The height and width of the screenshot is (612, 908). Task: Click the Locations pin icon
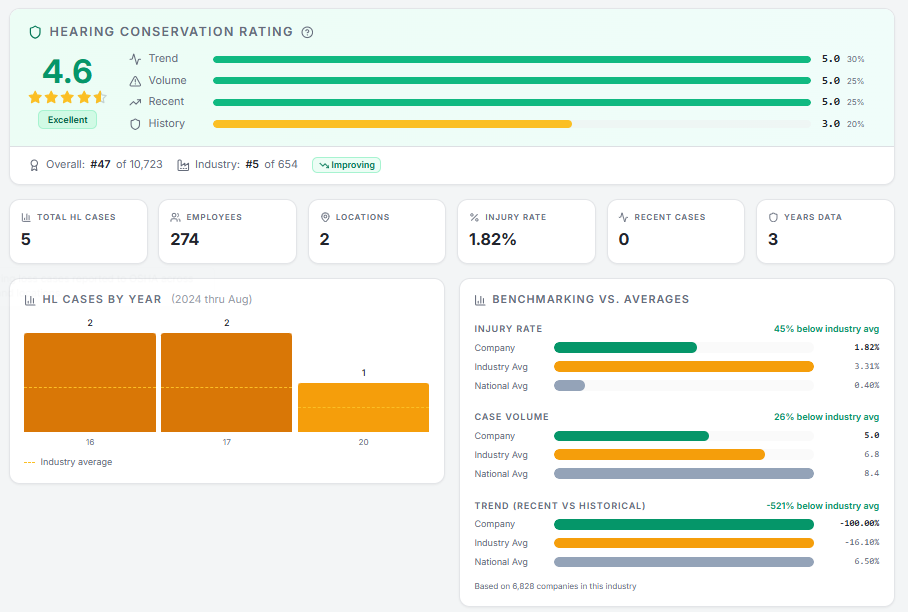click(x=325, y=217)
